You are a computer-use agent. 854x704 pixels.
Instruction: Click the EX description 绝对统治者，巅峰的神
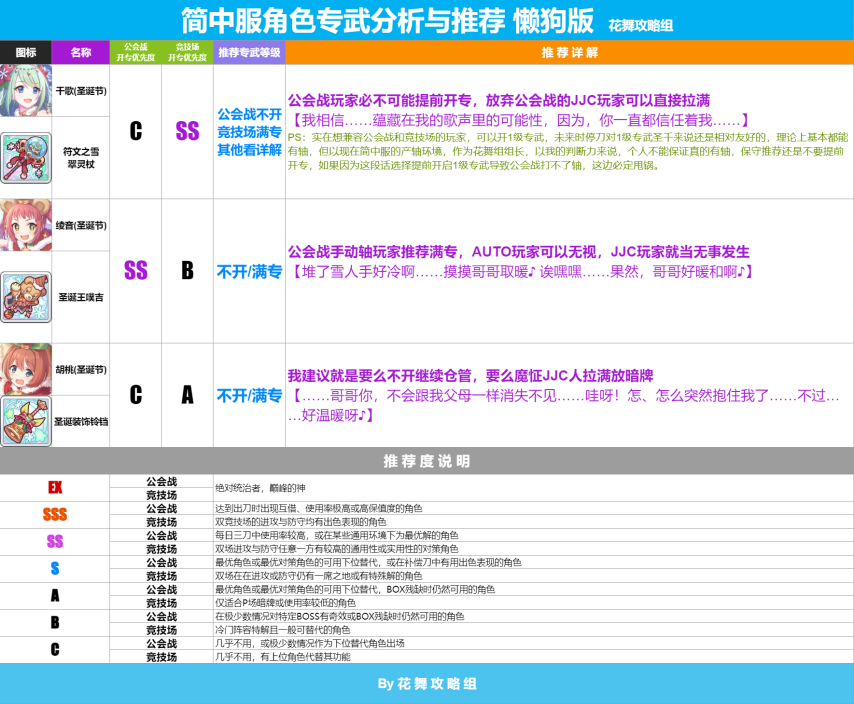click(260, 488)
